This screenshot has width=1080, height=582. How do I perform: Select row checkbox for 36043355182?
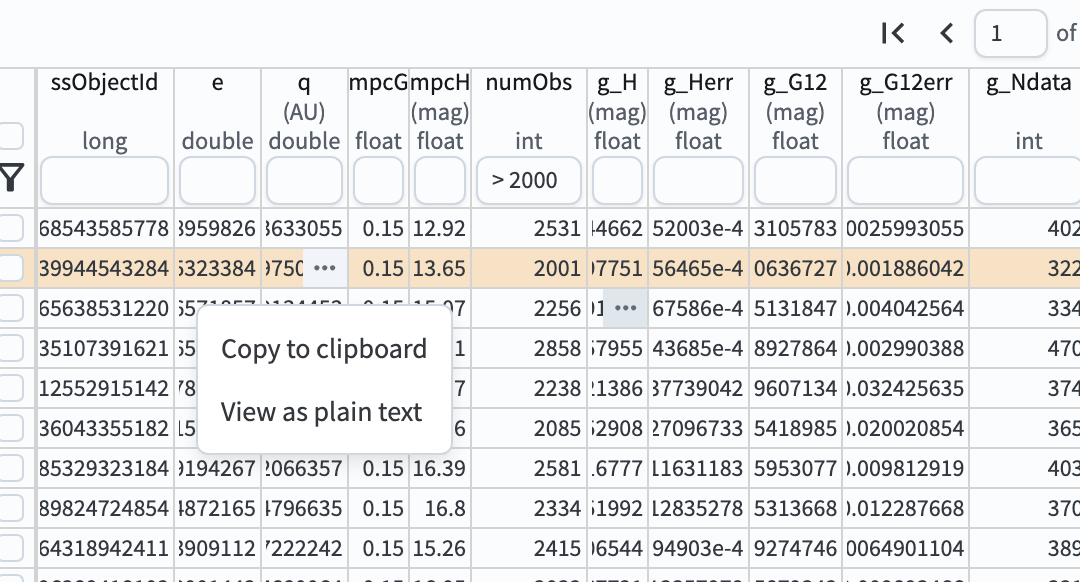point(12,428)
